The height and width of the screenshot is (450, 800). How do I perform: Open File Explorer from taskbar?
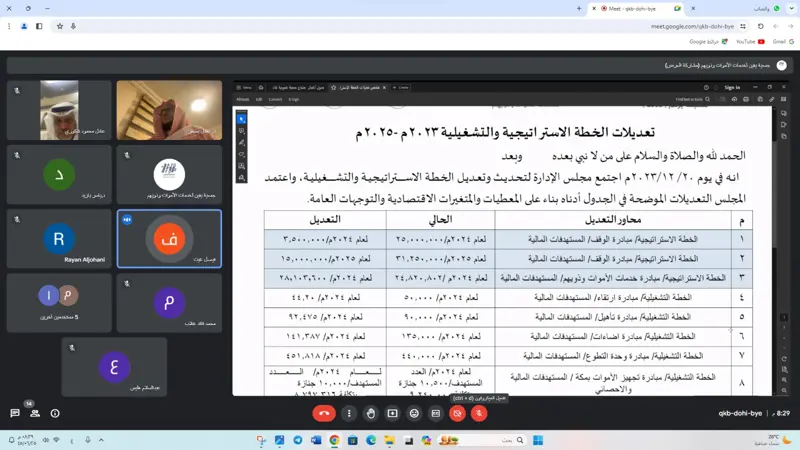click(389, 440)
